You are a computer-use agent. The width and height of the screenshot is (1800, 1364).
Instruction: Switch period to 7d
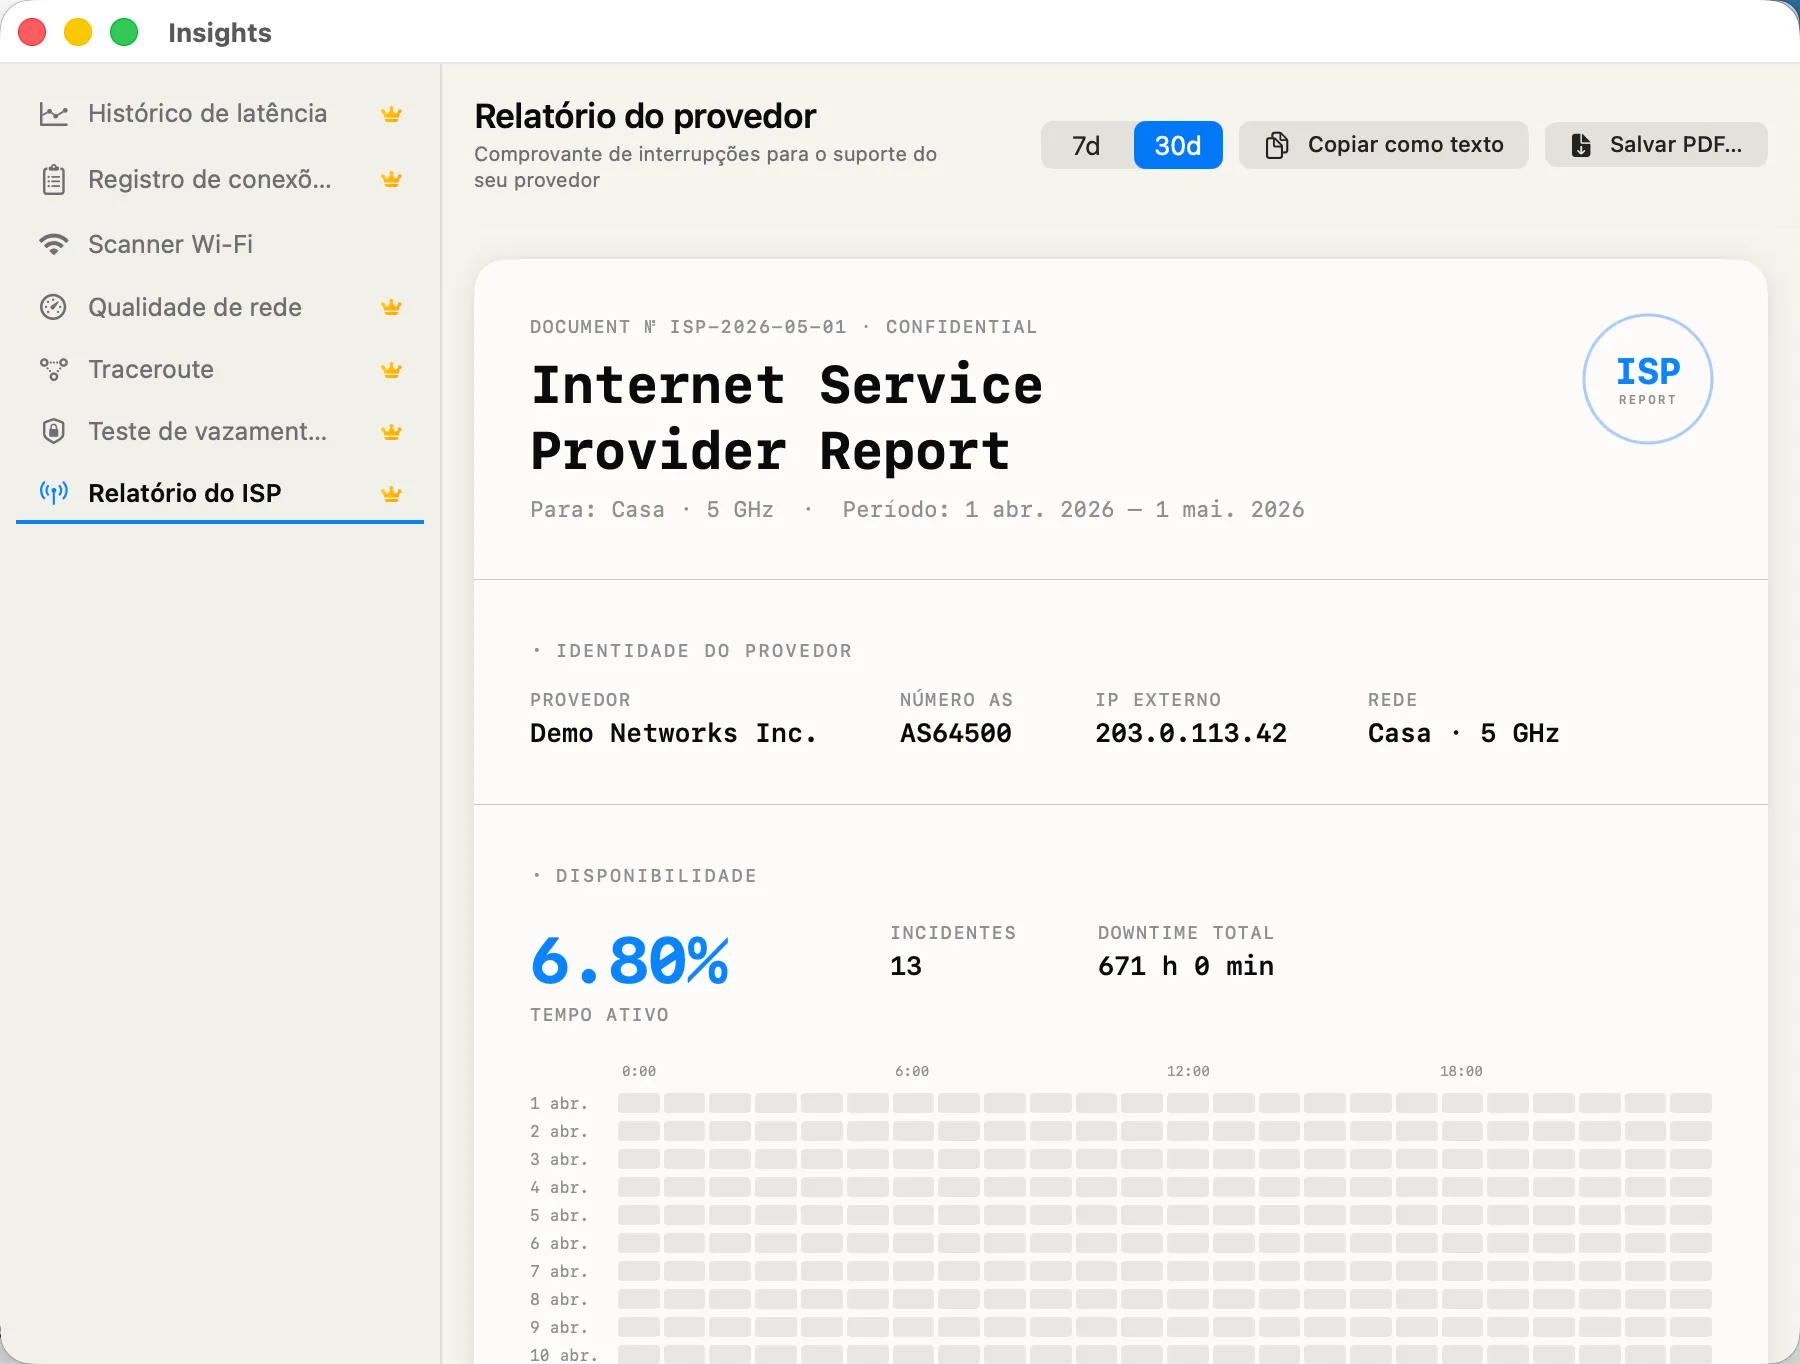tap(1087, 145)
